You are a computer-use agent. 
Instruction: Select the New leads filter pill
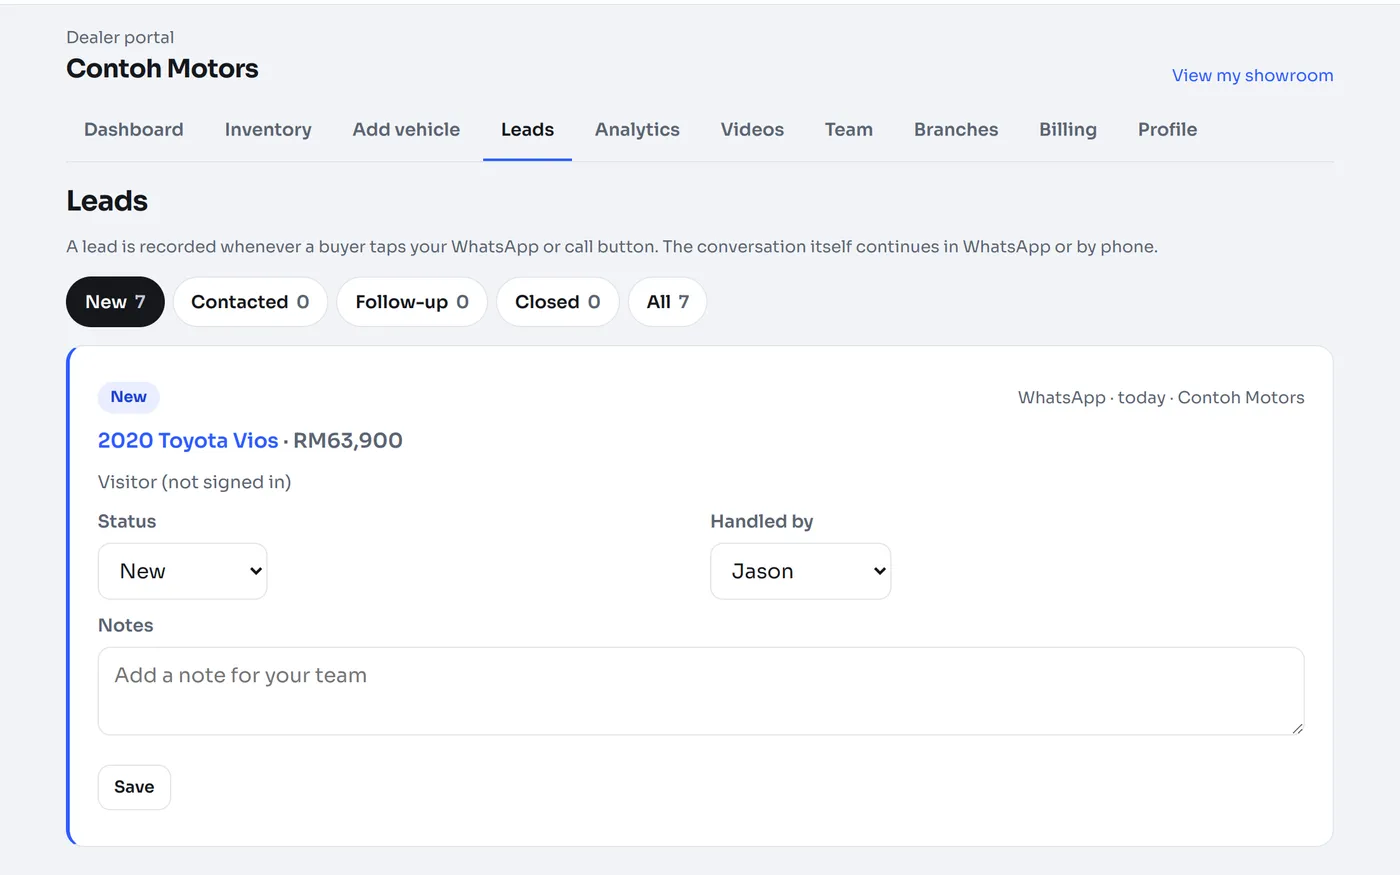pyautogui.click(x=115, y=302)
